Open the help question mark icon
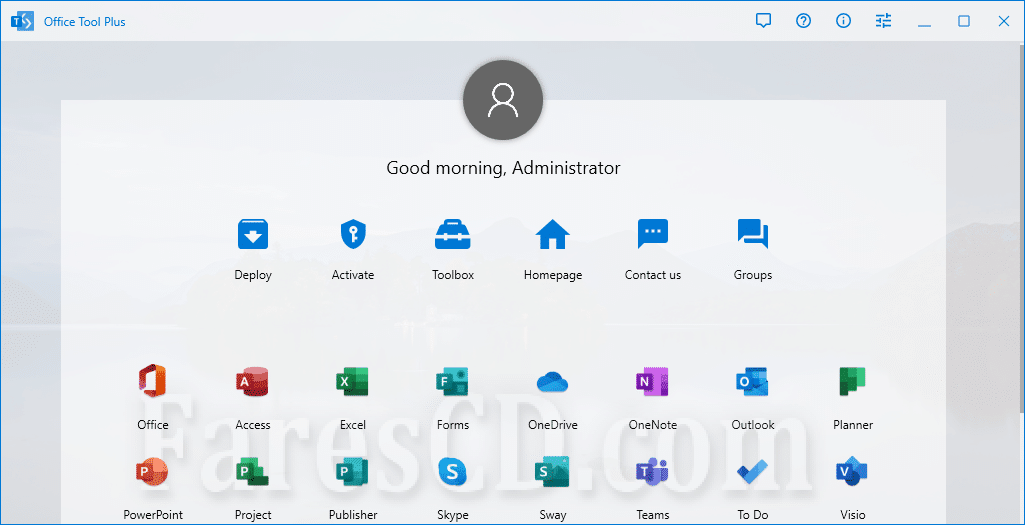The height and width of the screenshot is (525, 1025). 803,21
